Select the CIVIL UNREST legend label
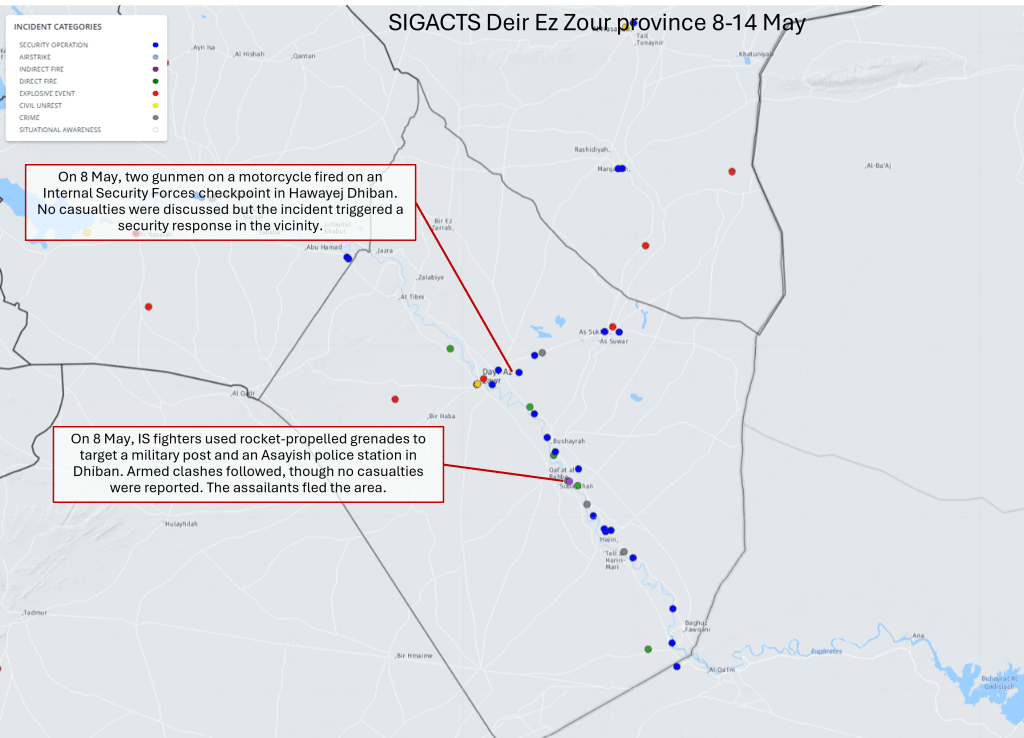1024x738 pixels. [40, 106]
